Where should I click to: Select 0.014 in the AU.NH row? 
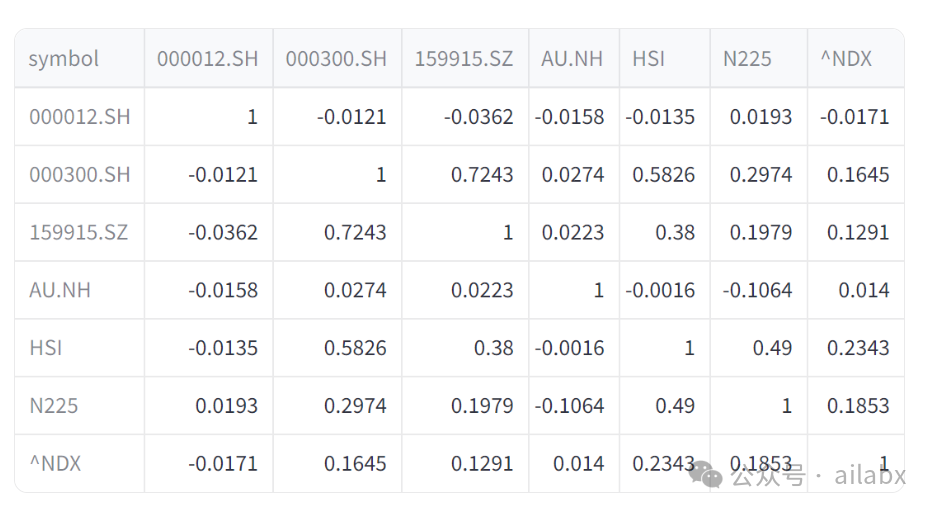point(864,290)
